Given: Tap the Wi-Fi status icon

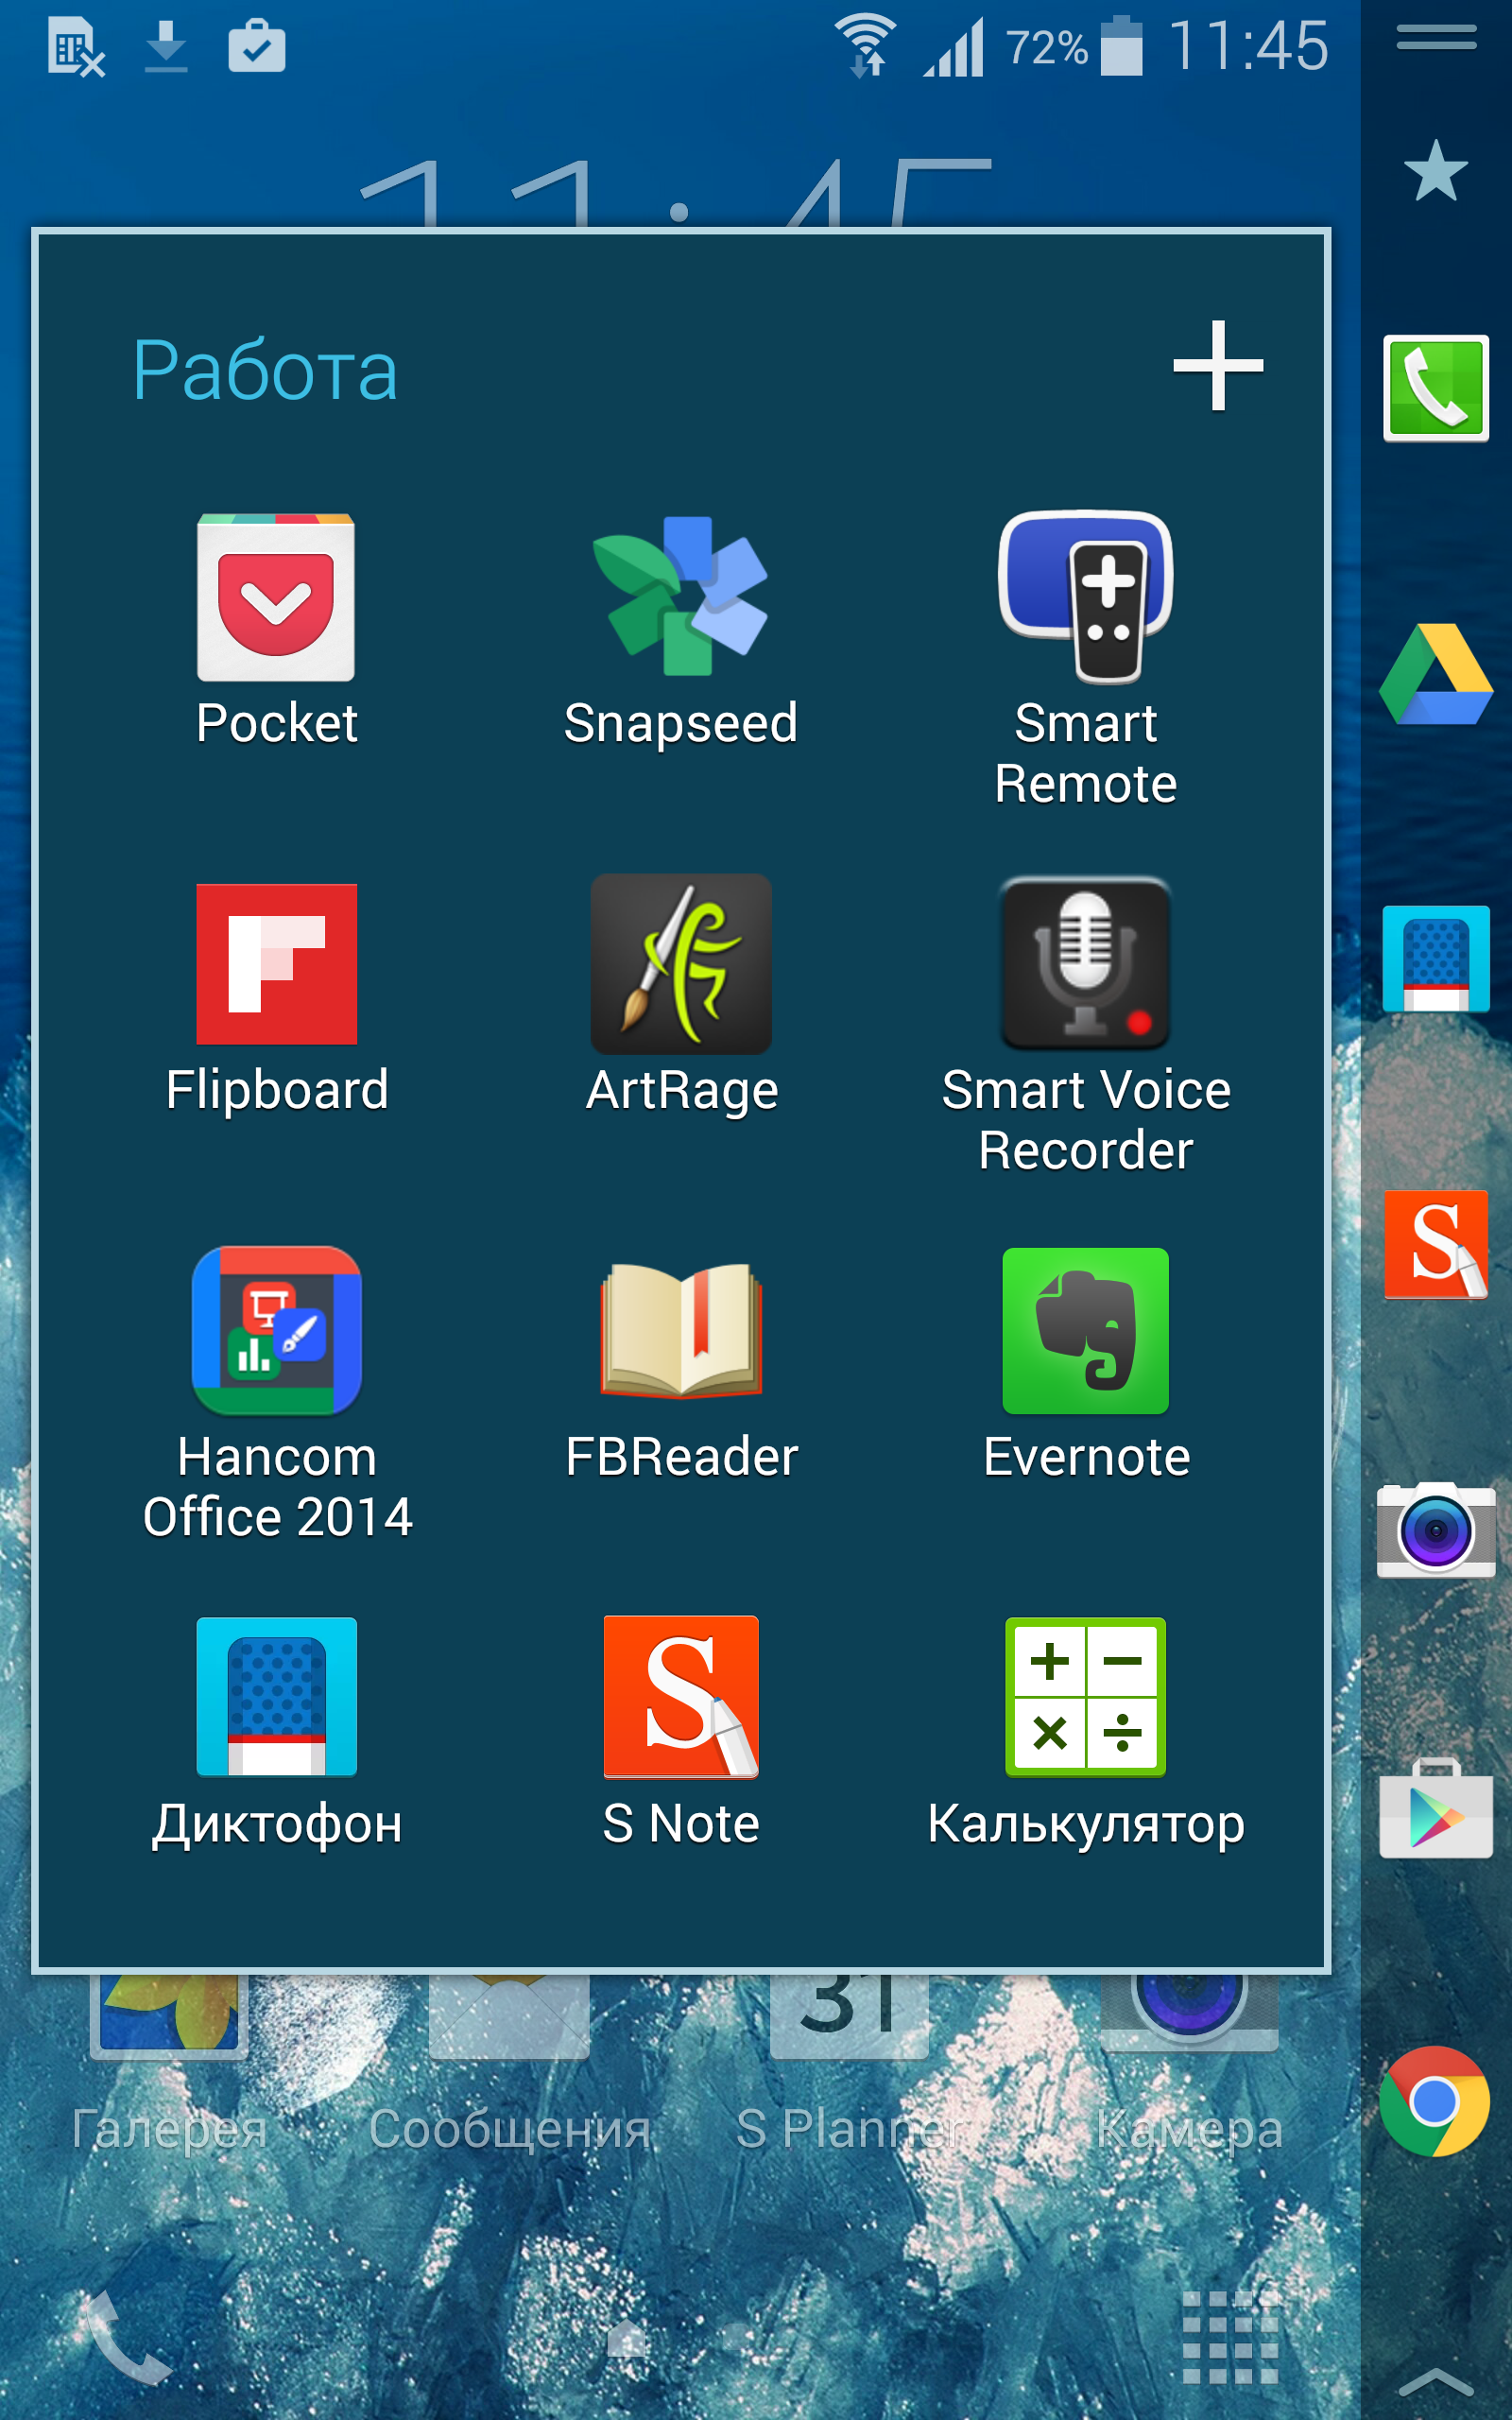Looking at the screenshot, I should pos(866,46).
